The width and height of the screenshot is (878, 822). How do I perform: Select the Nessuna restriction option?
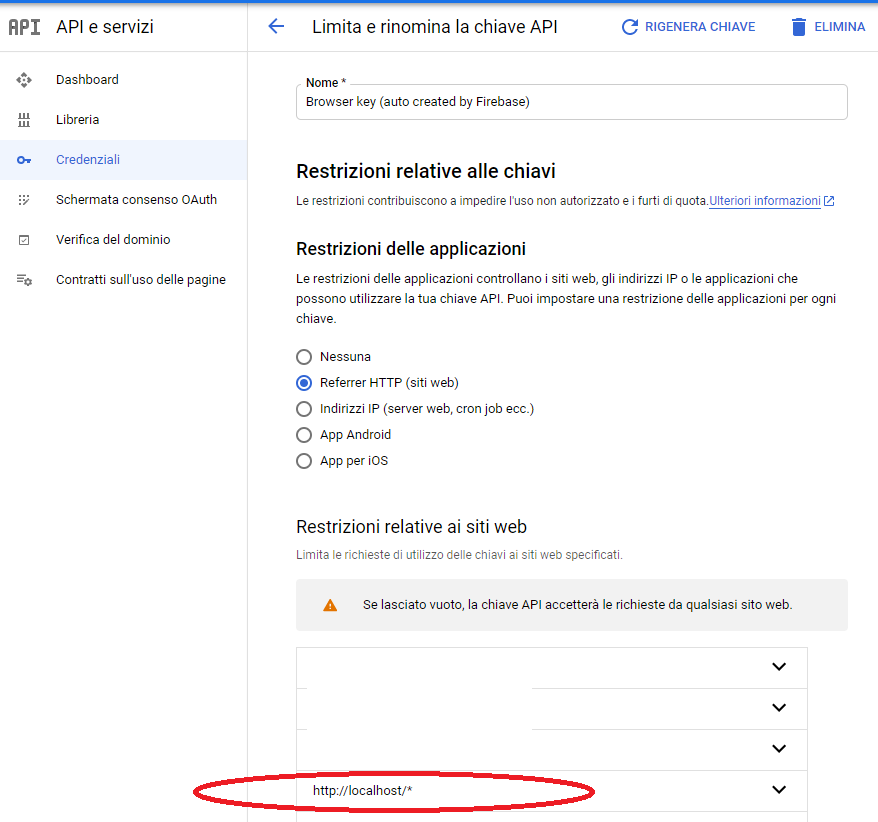[x=303, y=356]
